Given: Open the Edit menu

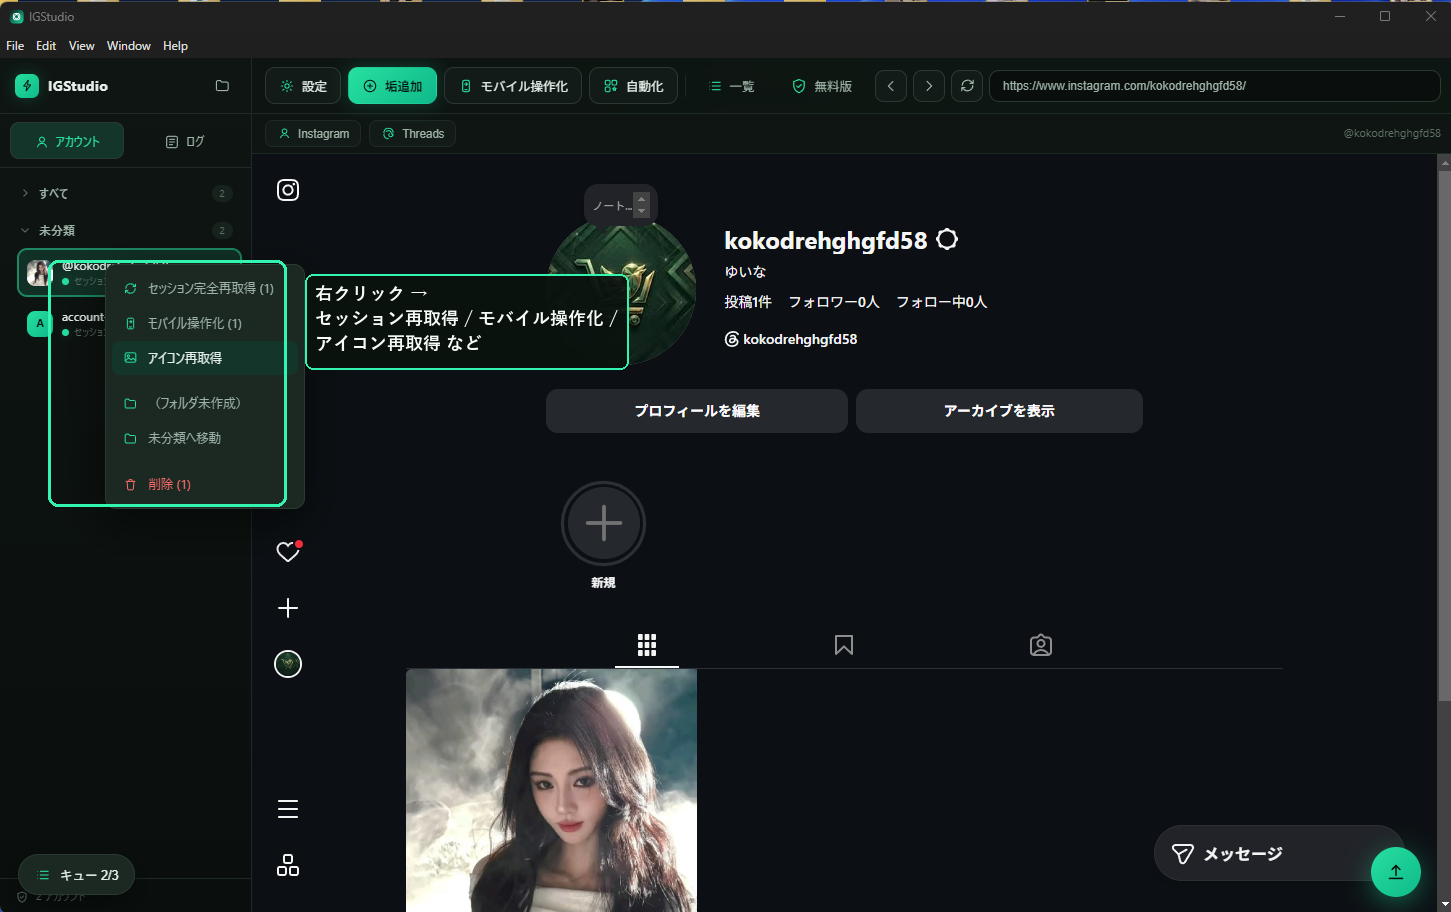Looking at the screenshot, I should pyautogui.click(x=46, y=46).
